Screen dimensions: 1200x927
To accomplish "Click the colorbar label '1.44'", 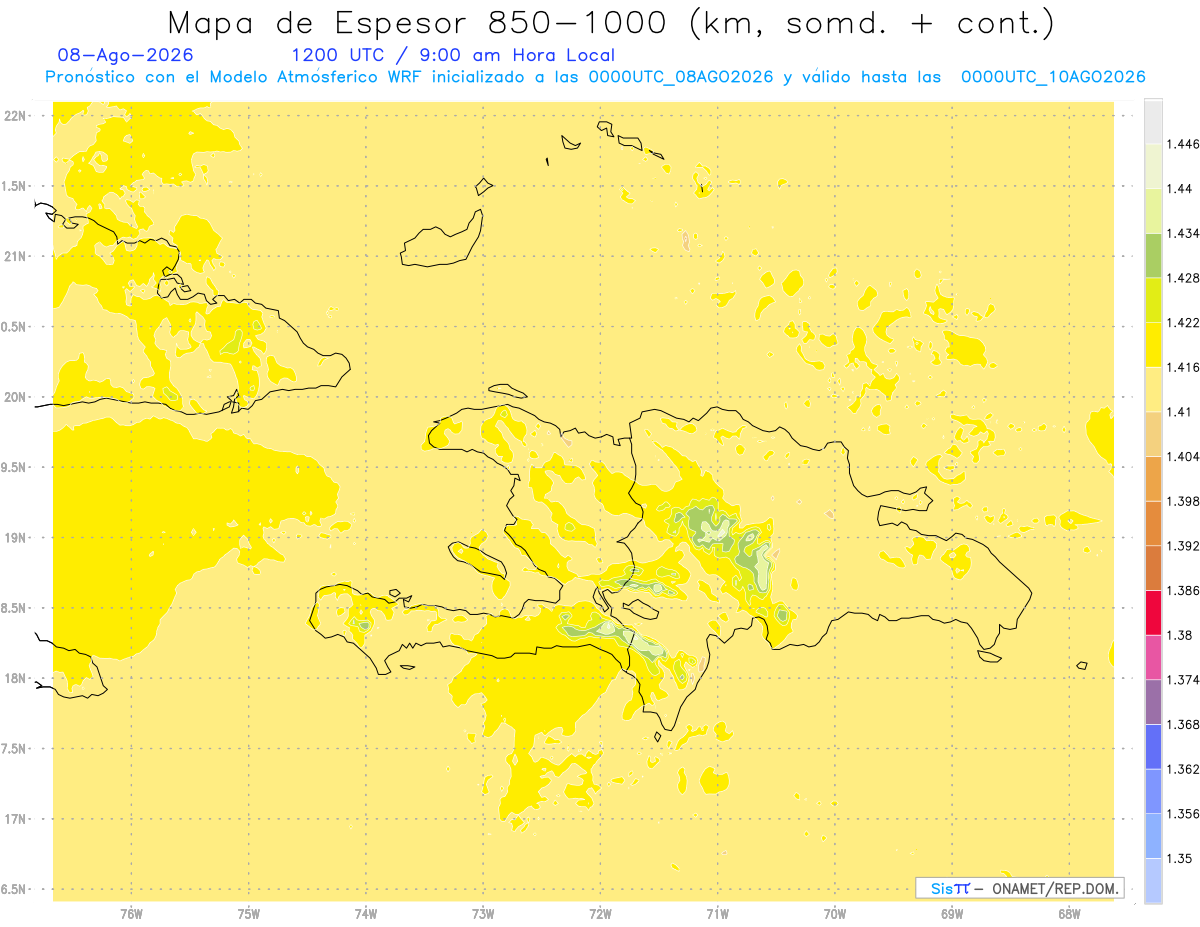I will [1180, 188].
